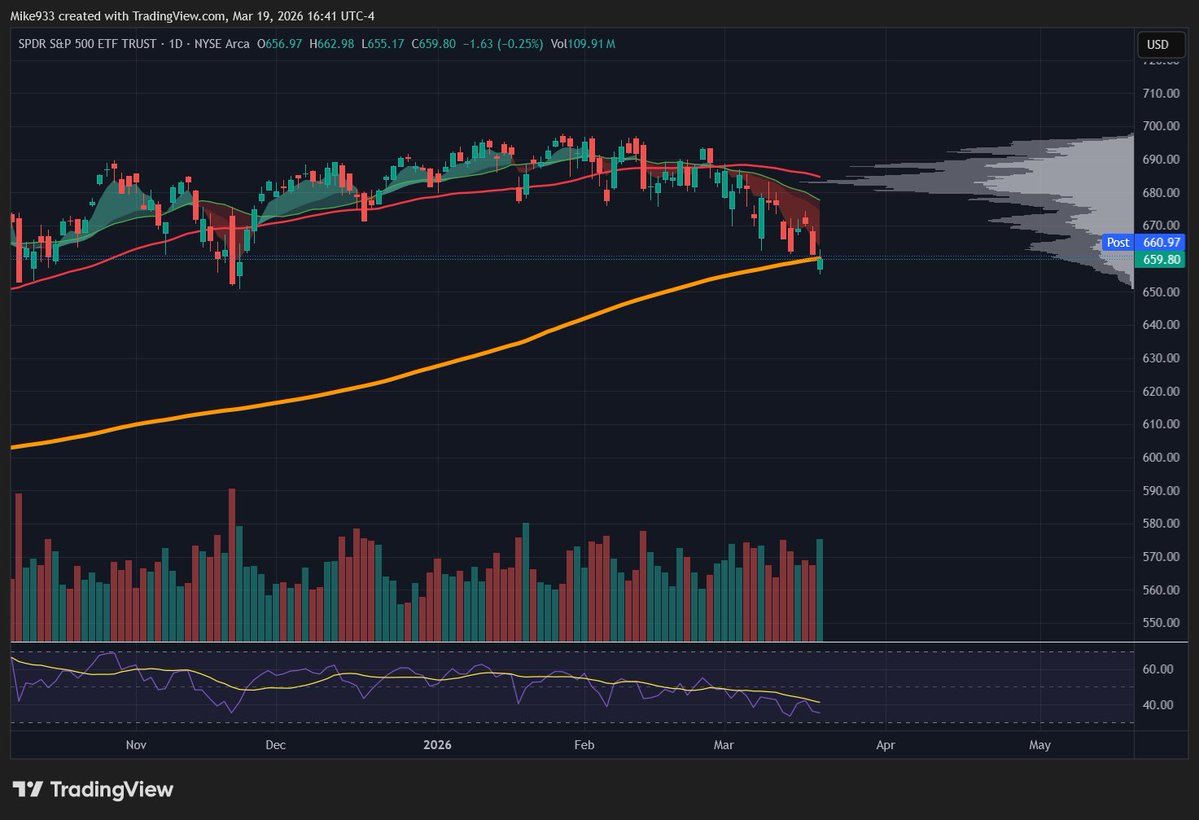Click the NYSE Arca exchange label
The width and height of the screenshot is (1199, 820).
(222, 44)
